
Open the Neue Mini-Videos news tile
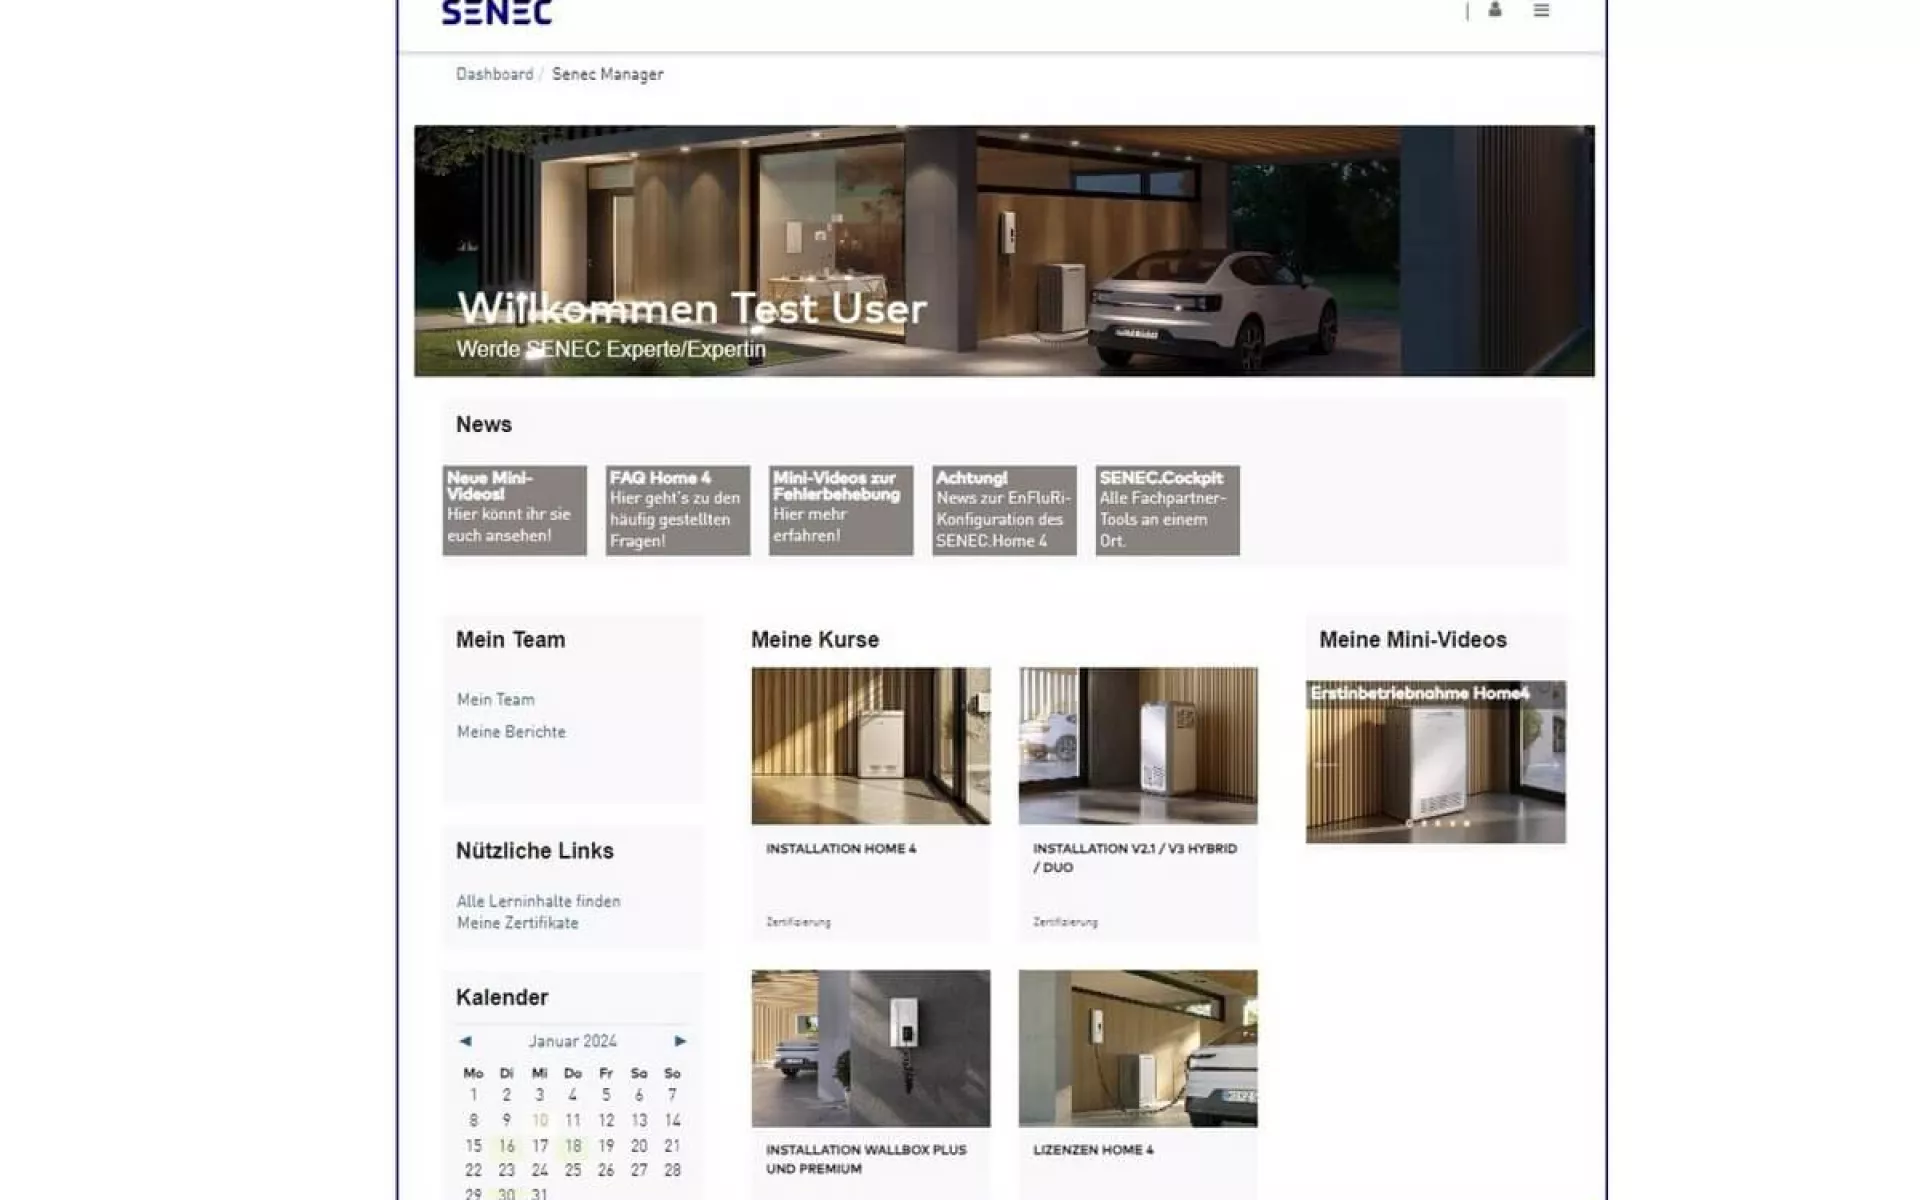pyautogui.click(x=514, y=510)
